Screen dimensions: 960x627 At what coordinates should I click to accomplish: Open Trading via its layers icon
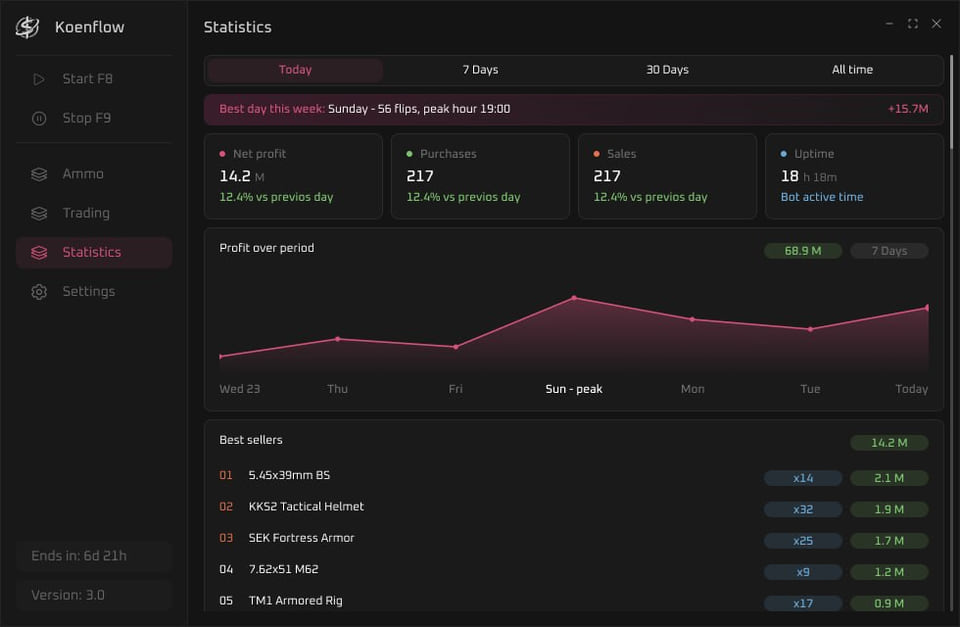click(39, 214)
